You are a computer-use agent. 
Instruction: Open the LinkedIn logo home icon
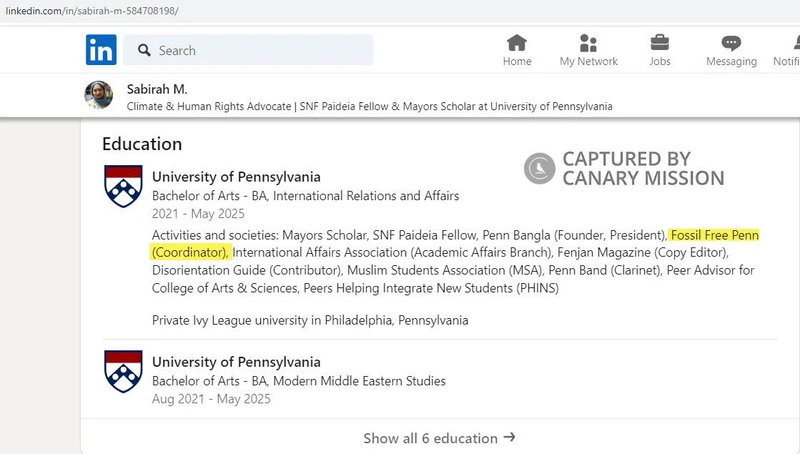point(101,49)
